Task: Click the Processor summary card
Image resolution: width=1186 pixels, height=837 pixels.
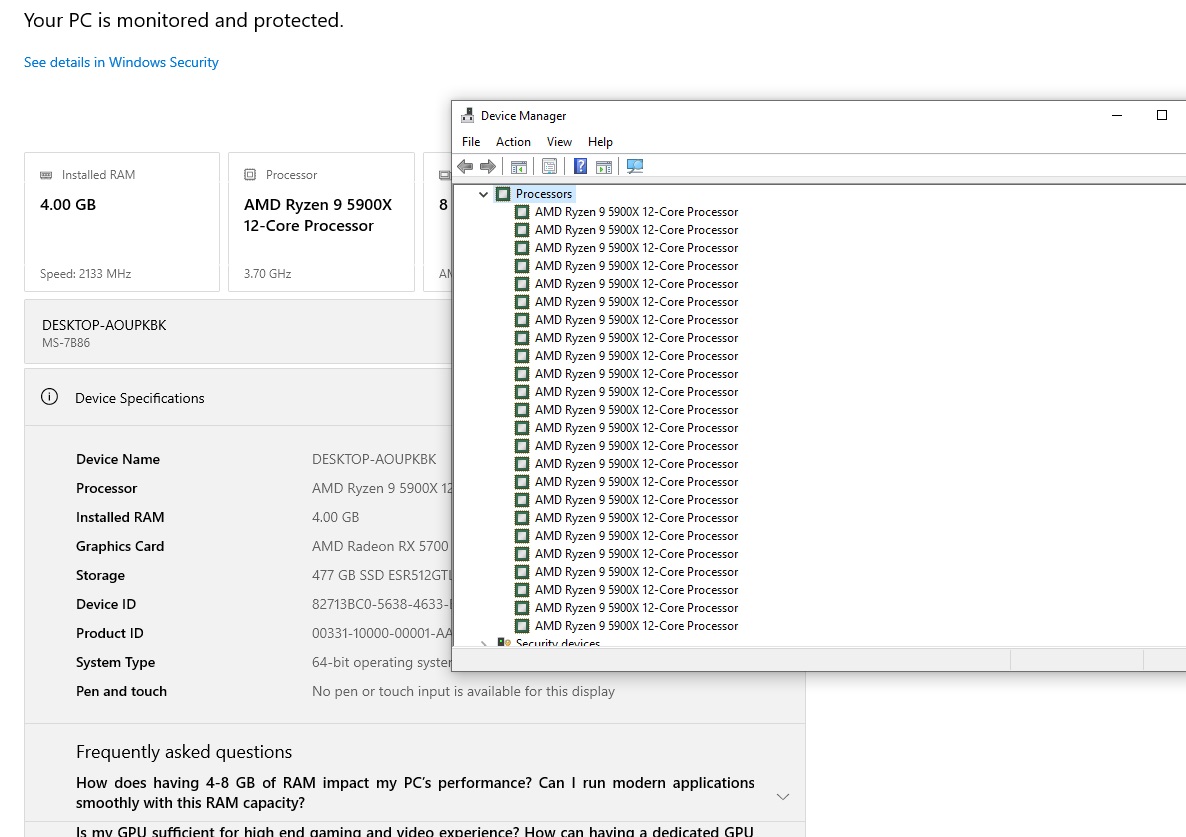Action: tap(321, 222)
